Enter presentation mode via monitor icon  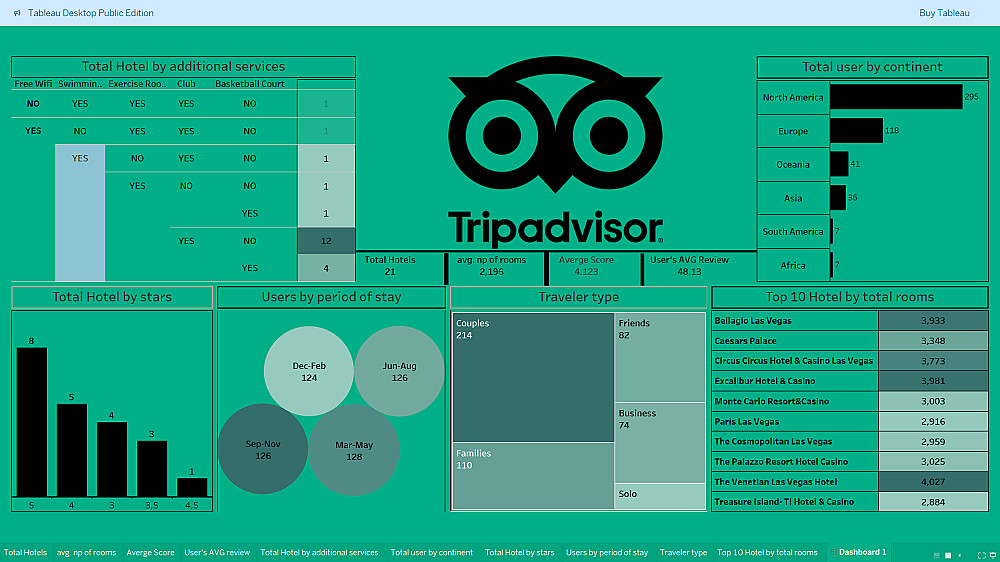tap(993, 555)
